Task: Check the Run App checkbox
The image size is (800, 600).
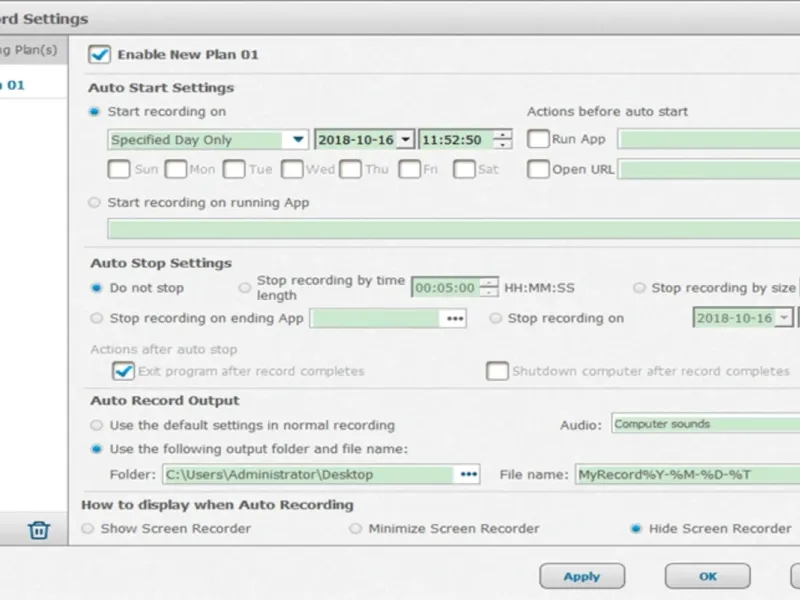Action: 538,140
